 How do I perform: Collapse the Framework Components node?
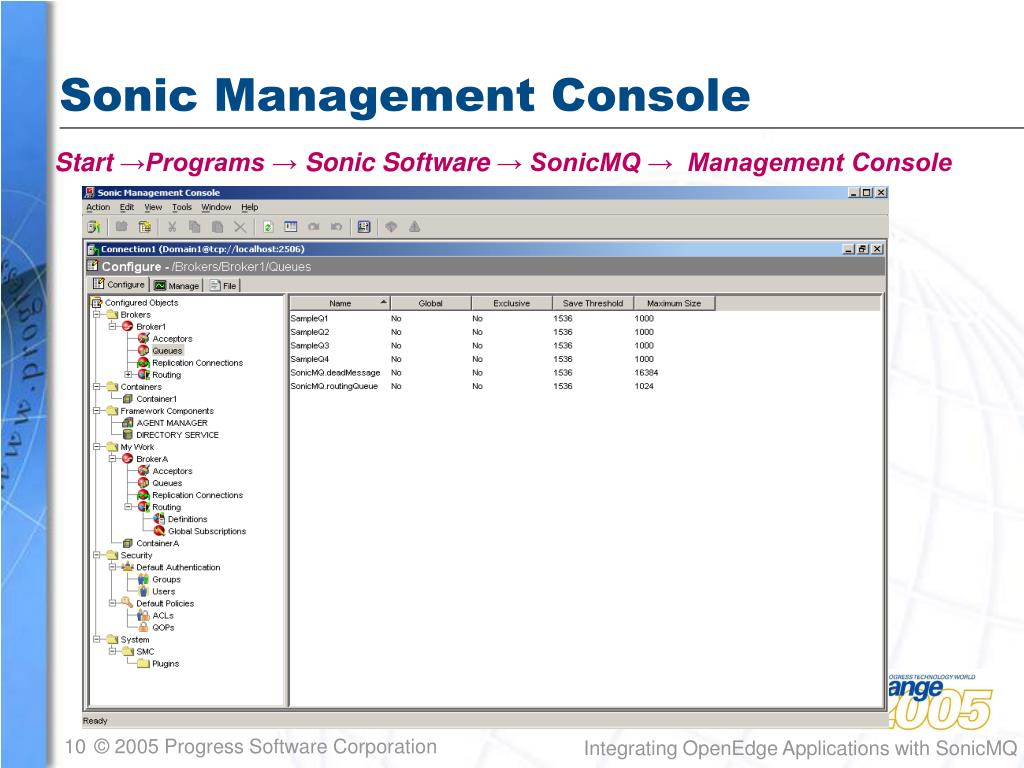click(x=97, y=410)
